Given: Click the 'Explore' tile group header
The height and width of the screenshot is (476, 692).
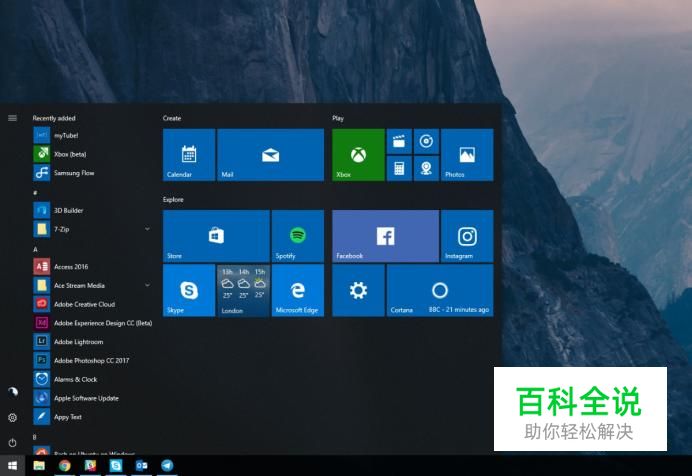Looking at the screenshot, I should pos(173,199).
